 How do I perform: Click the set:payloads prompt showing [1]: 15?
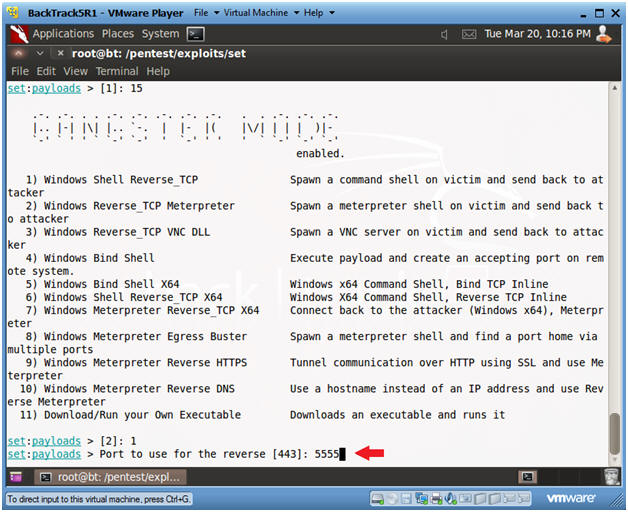(75, 88)
